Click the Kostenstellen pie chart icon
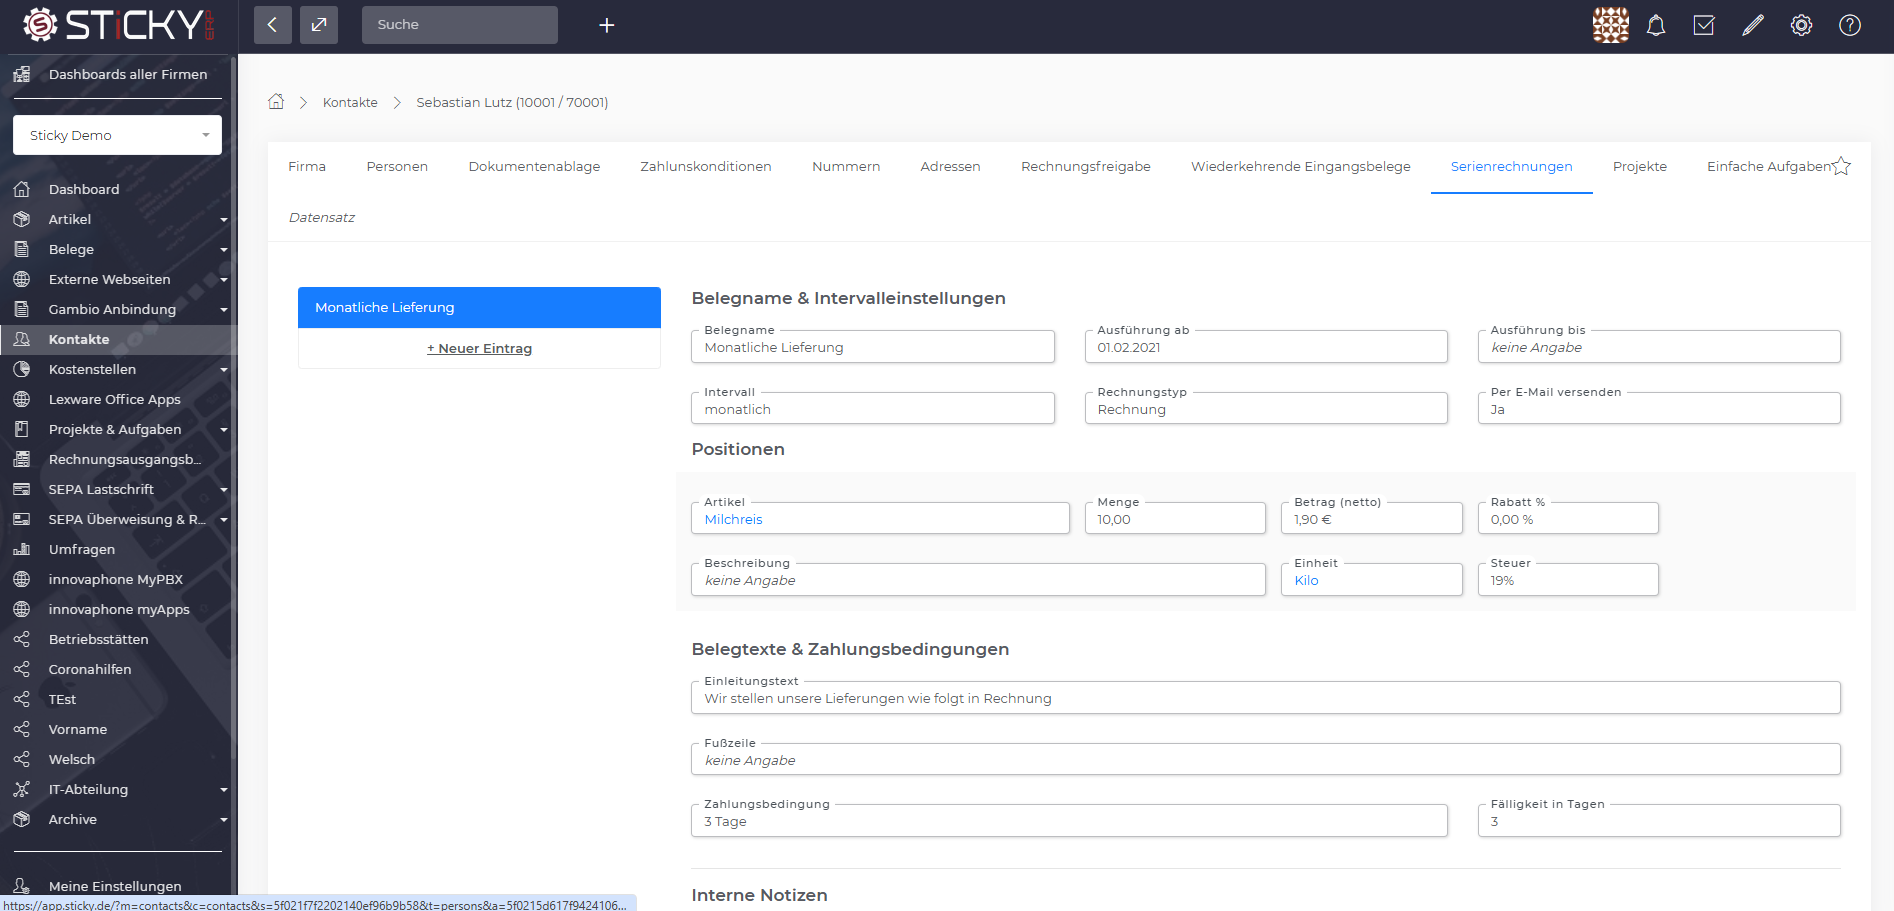The image size is (1894, 911). click(x=21, y=369)
